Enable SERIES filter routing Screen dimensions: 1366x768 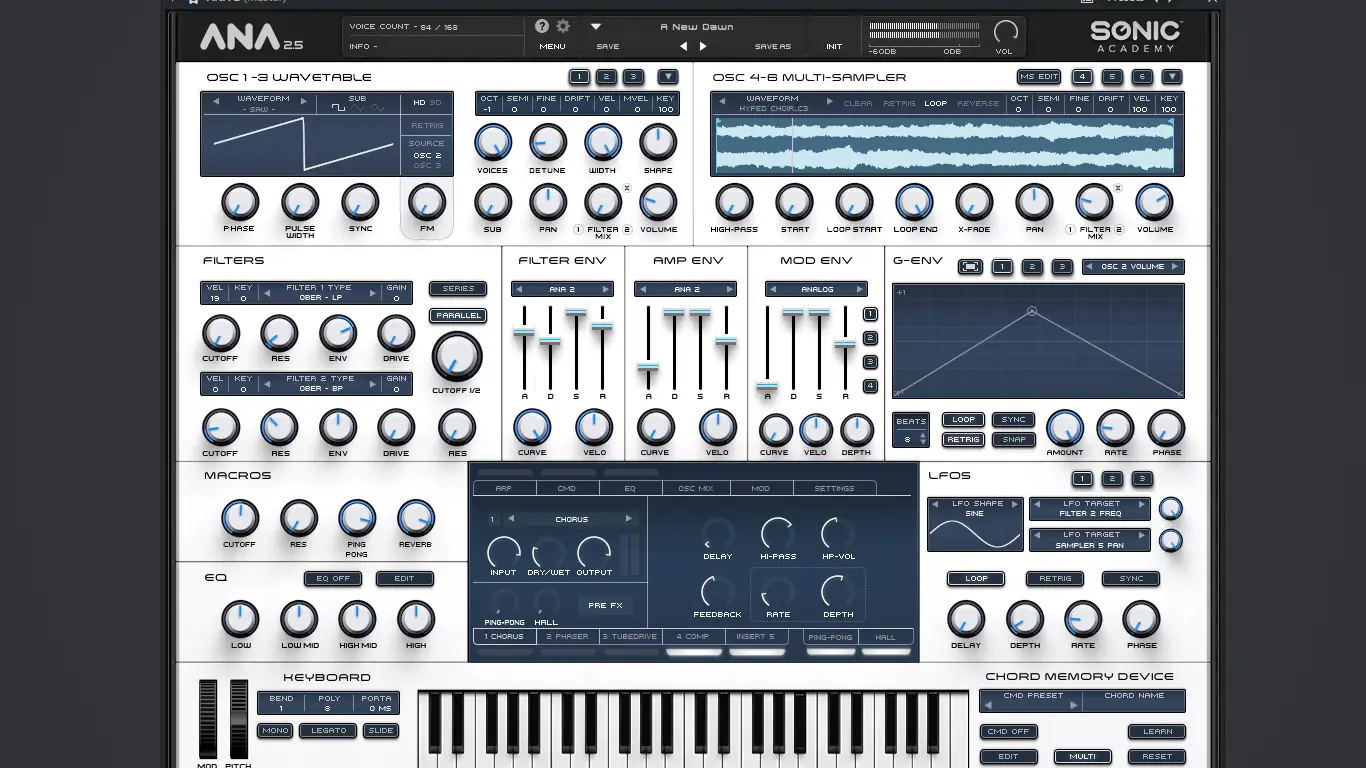pyautogui.click(x=457, y=288)
